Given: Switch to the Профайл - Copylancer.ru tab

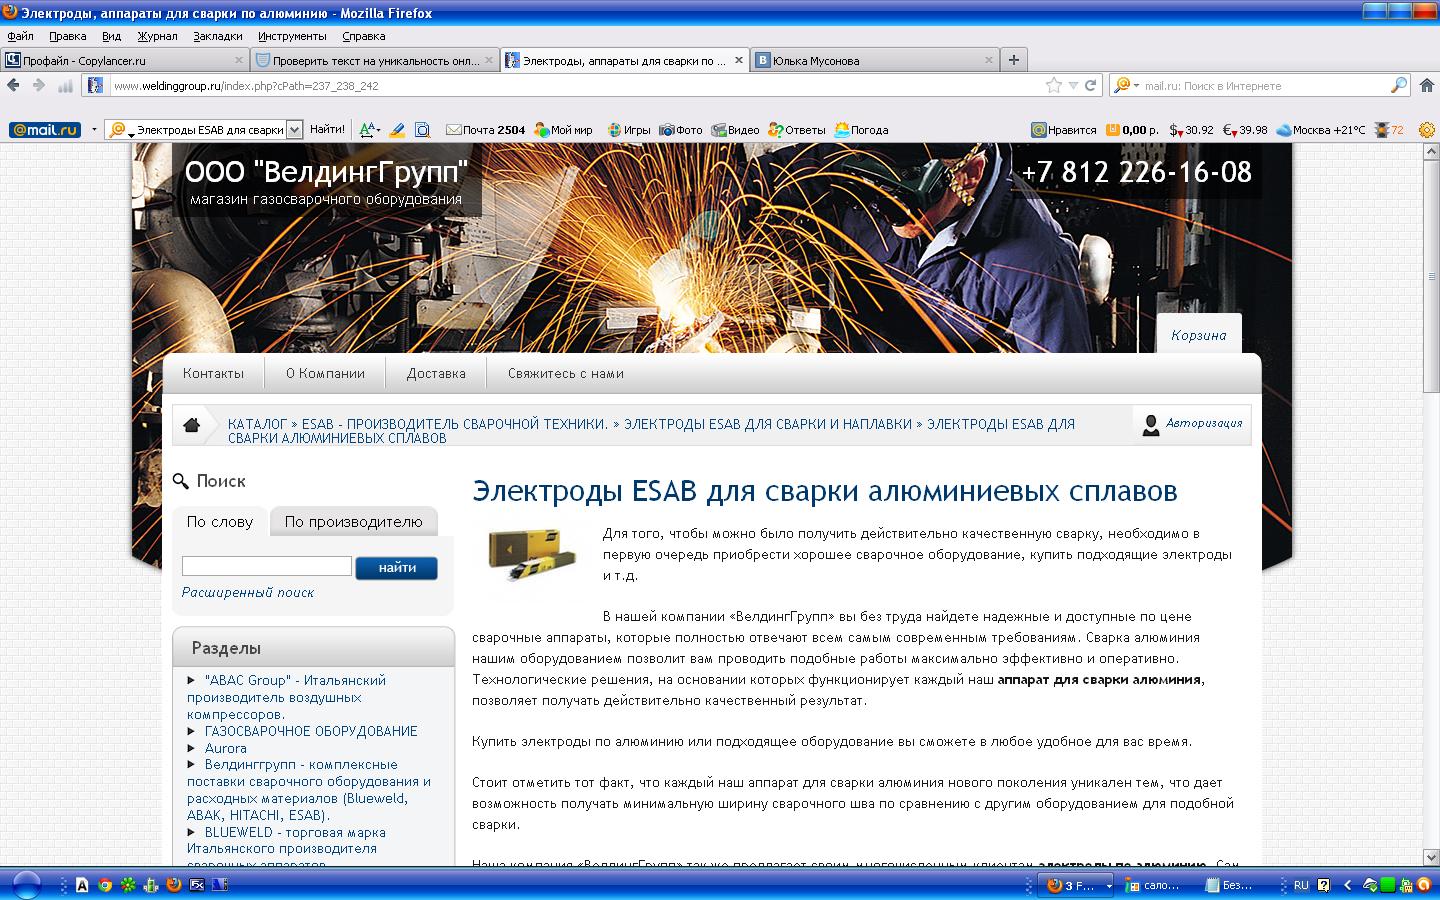Looking at the screenshot, I should [125, 60].
